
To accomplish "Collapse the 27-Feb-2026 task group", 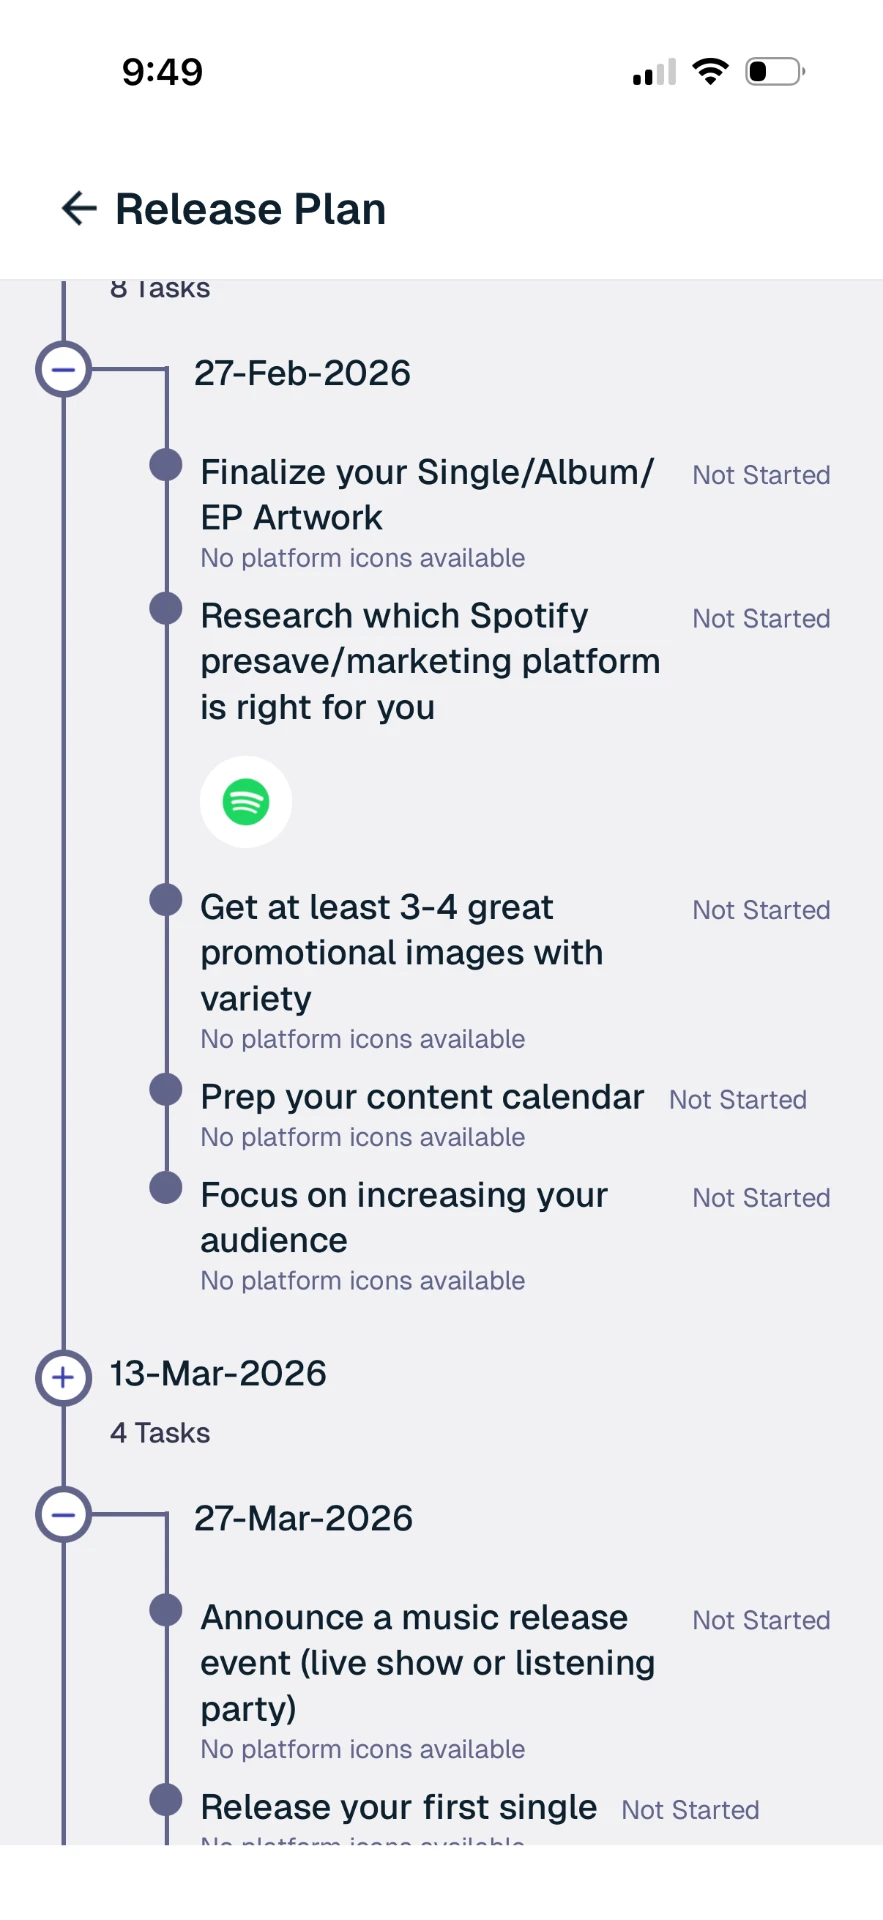I will 63,369.
